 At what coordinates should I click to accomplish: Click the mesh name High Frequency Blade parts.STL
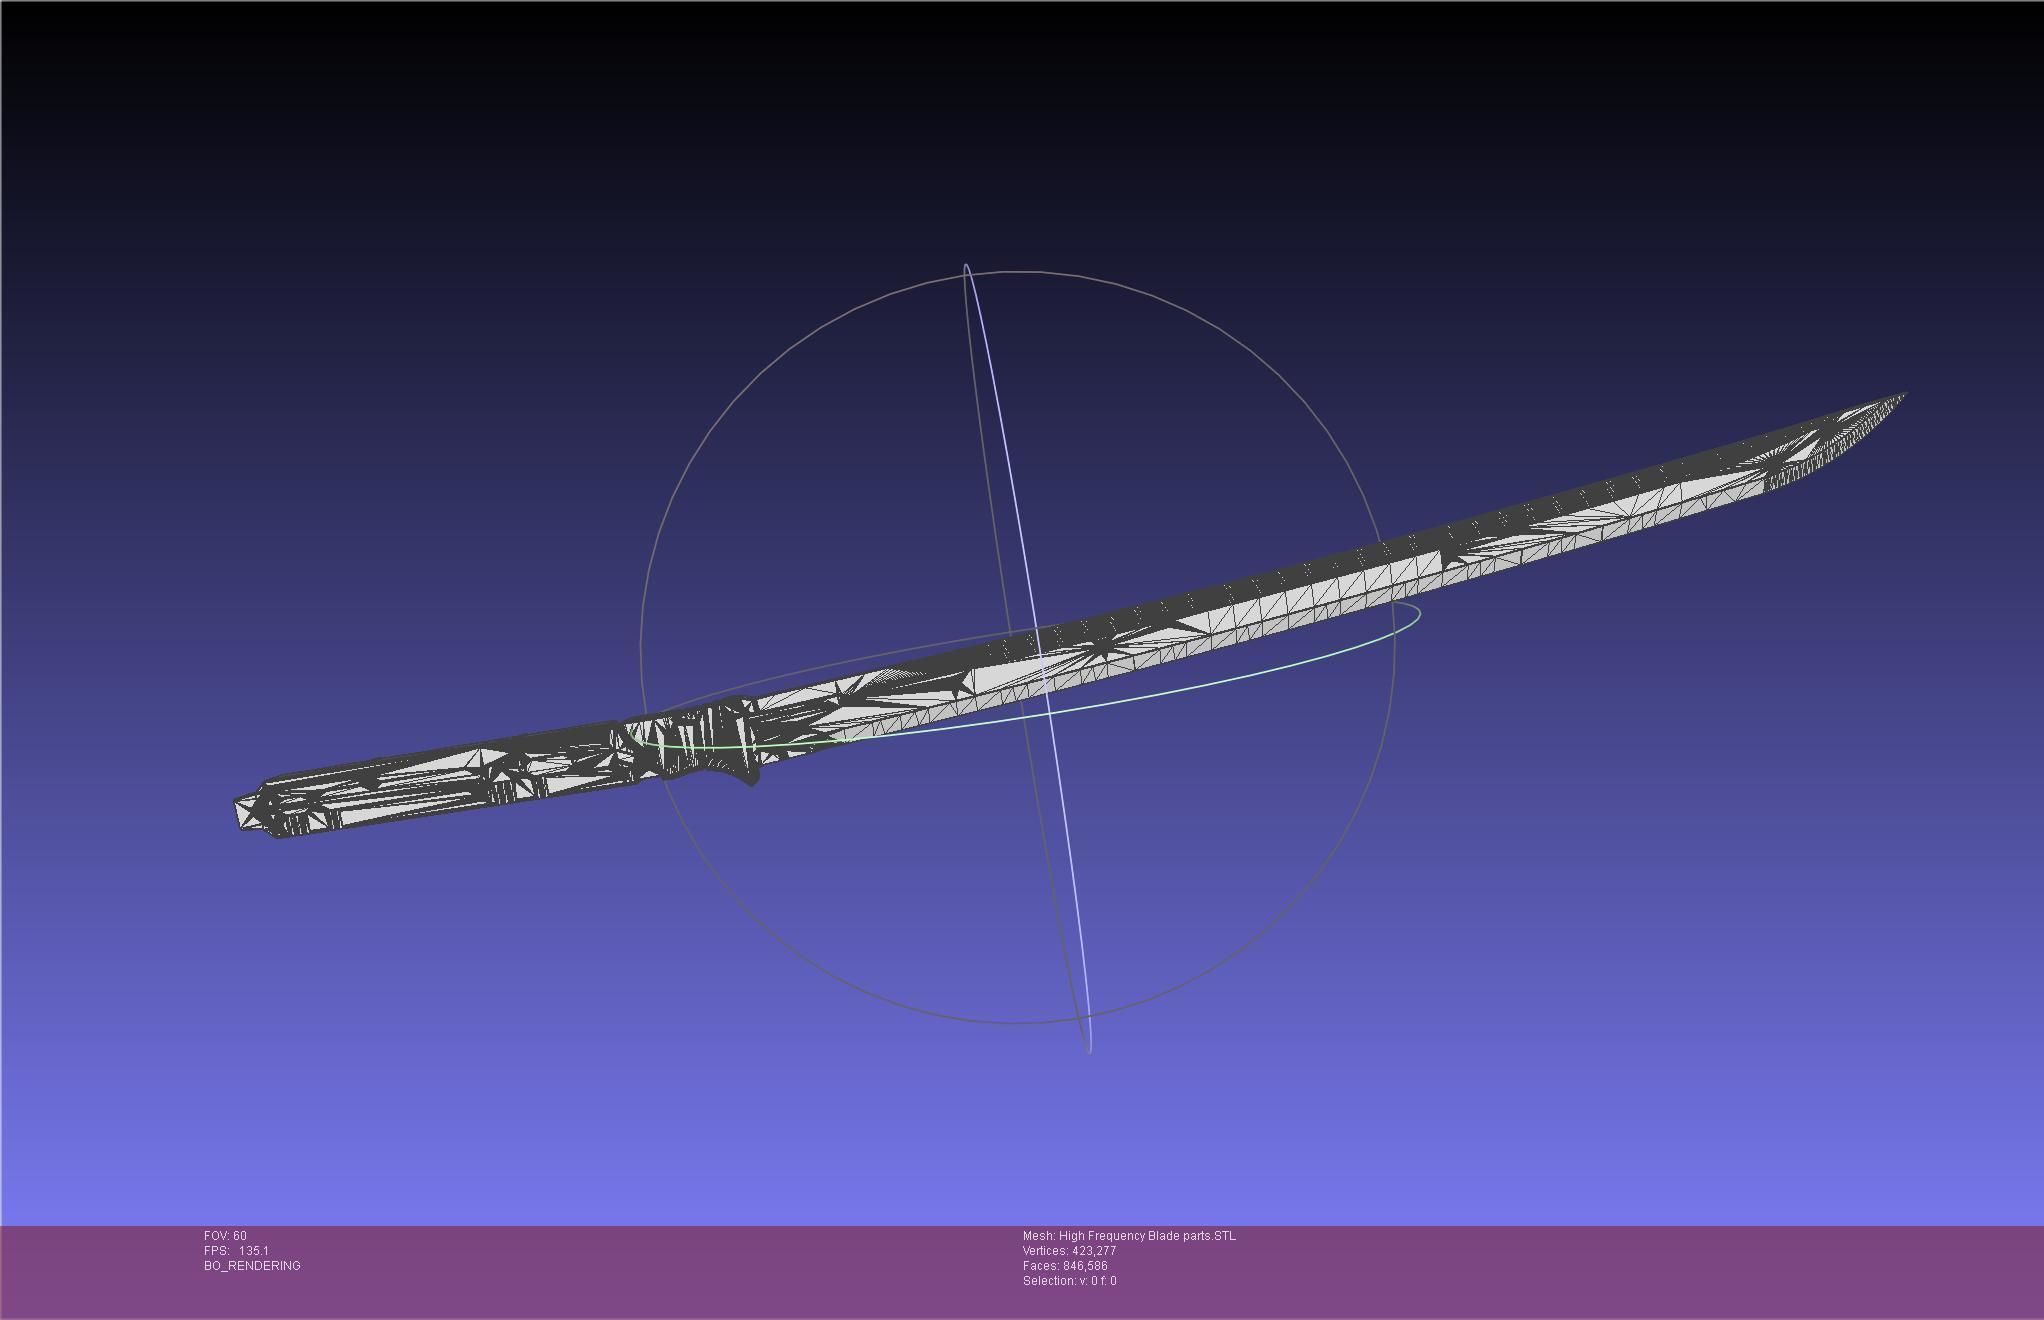click(x=1129, y=1236)
